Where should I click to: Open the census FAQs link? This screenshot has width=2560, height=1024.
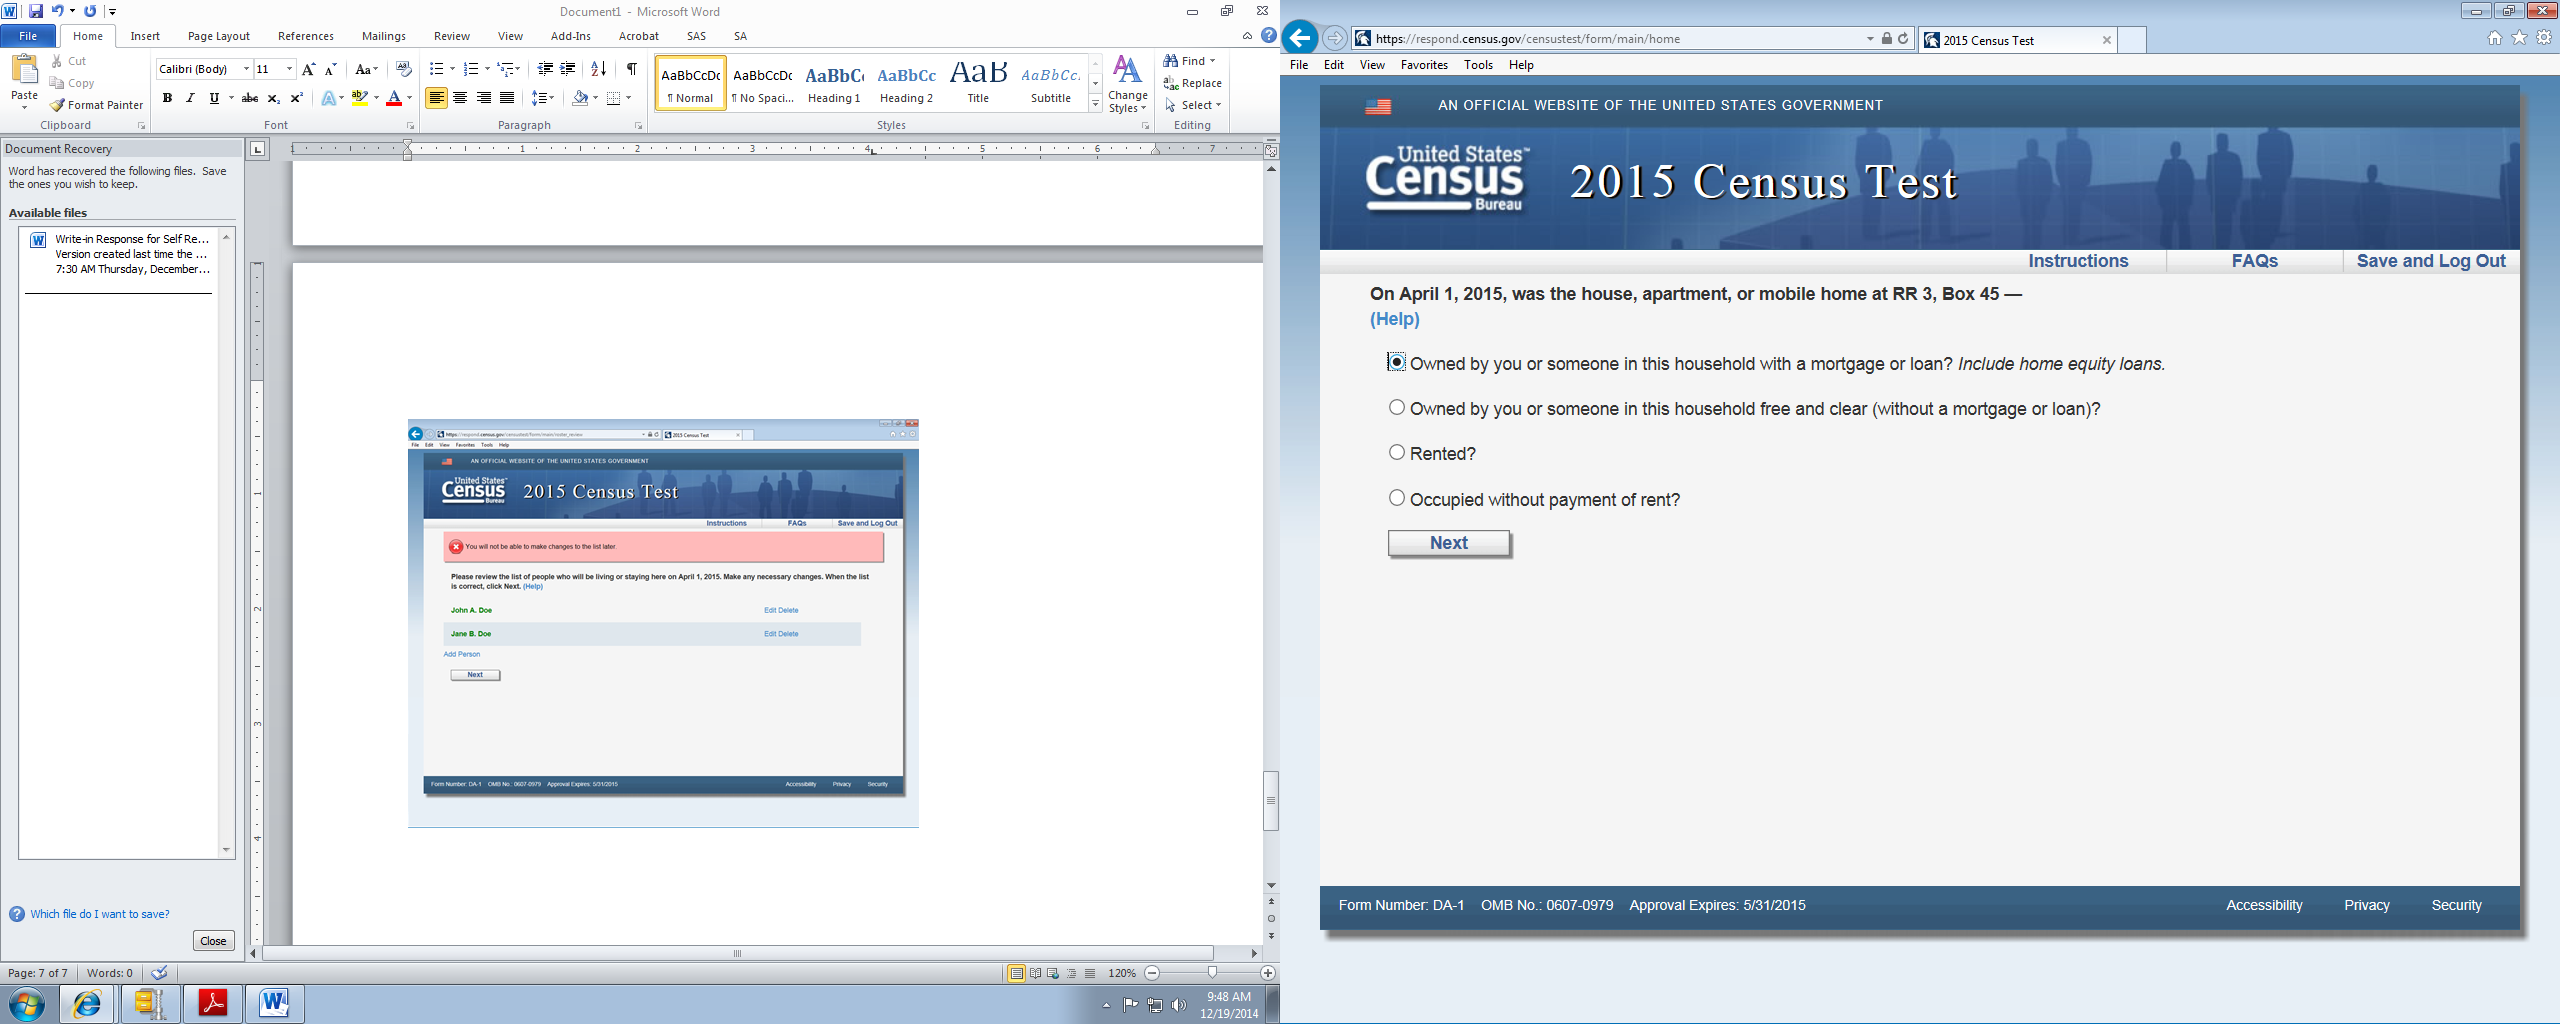click(2255, 261)
